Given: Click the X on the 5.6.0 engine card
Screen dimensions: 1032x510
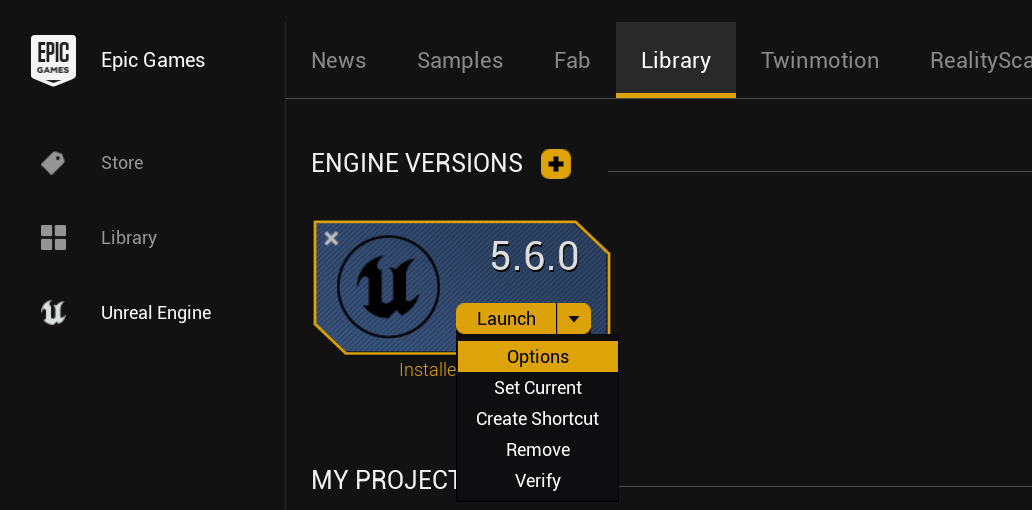Looking at the screenshot, I should (332, 238).
